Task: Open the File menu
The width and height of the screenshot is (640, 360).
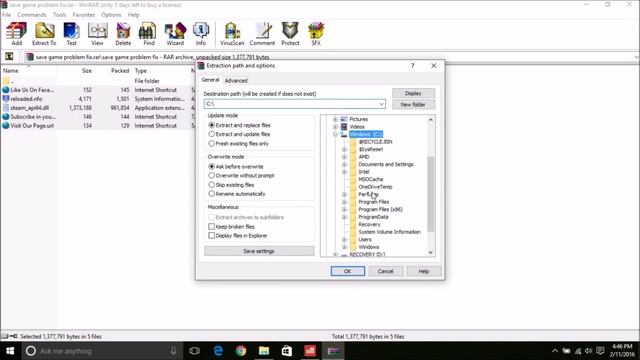Action: [7, 15]
